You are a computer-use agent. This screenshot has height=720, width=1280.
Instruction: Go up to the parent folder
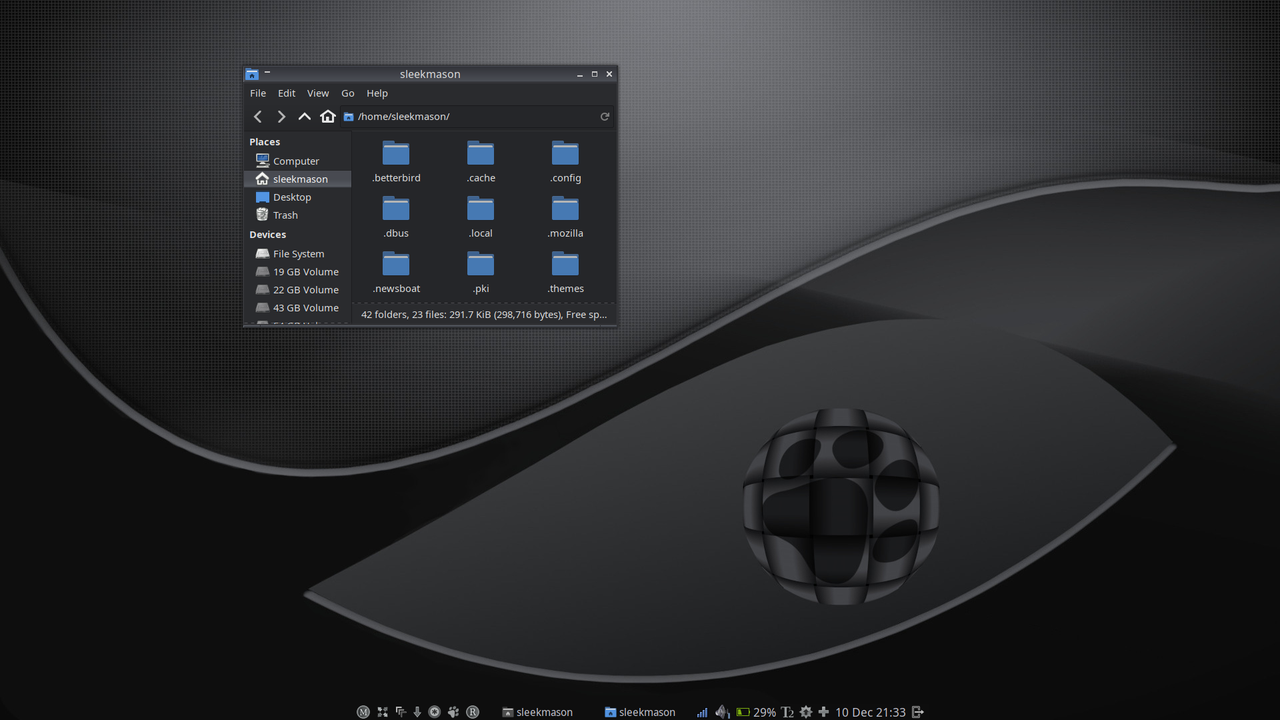tap(304, 117)
